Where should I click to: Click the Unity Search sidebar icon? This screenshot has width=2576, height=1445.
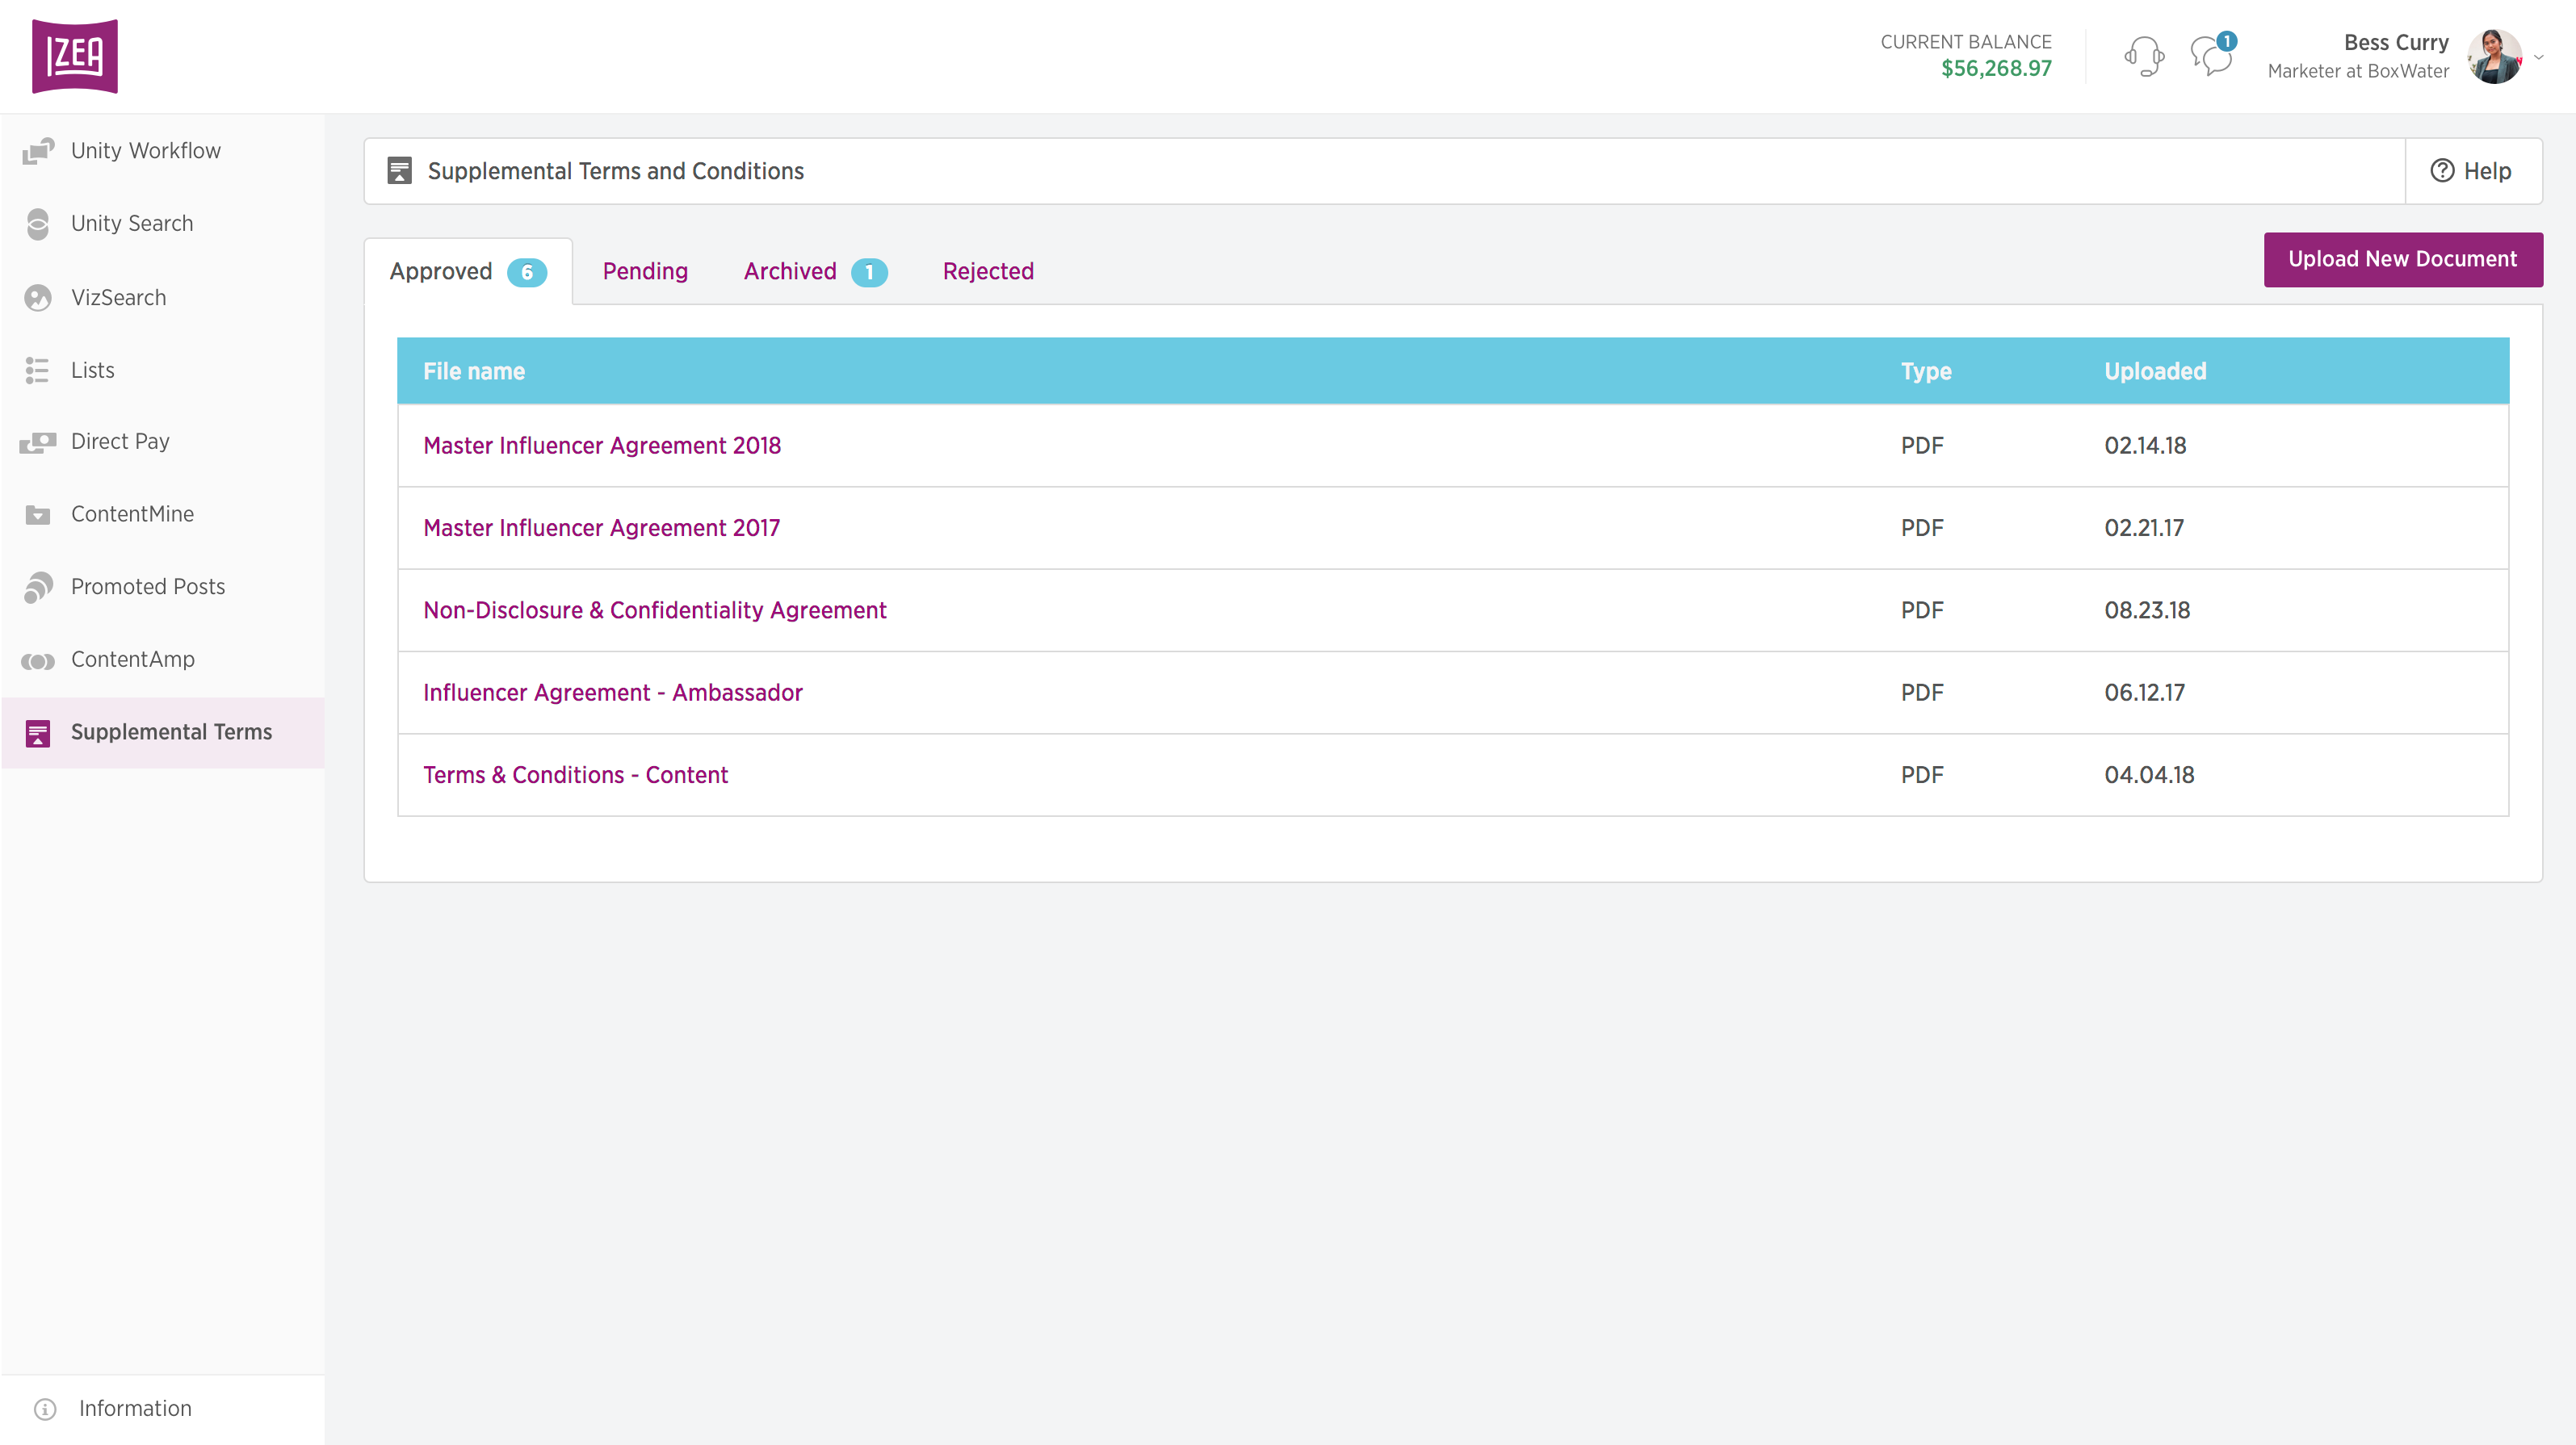[x=38, y=224]
